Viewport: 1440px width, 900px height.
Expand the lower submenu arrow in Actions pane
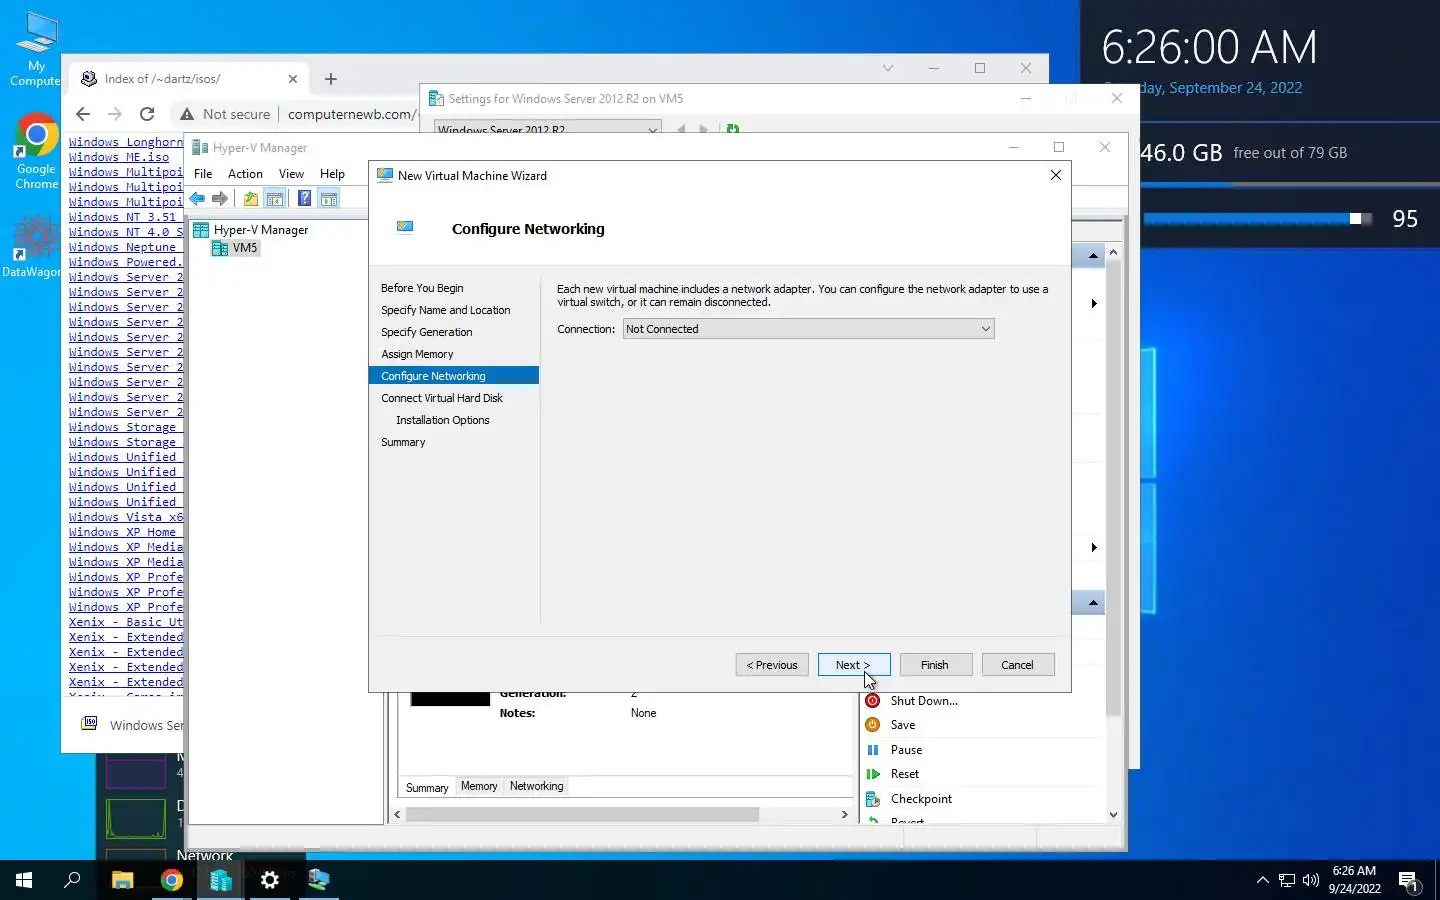click(x=1094, y=547)
